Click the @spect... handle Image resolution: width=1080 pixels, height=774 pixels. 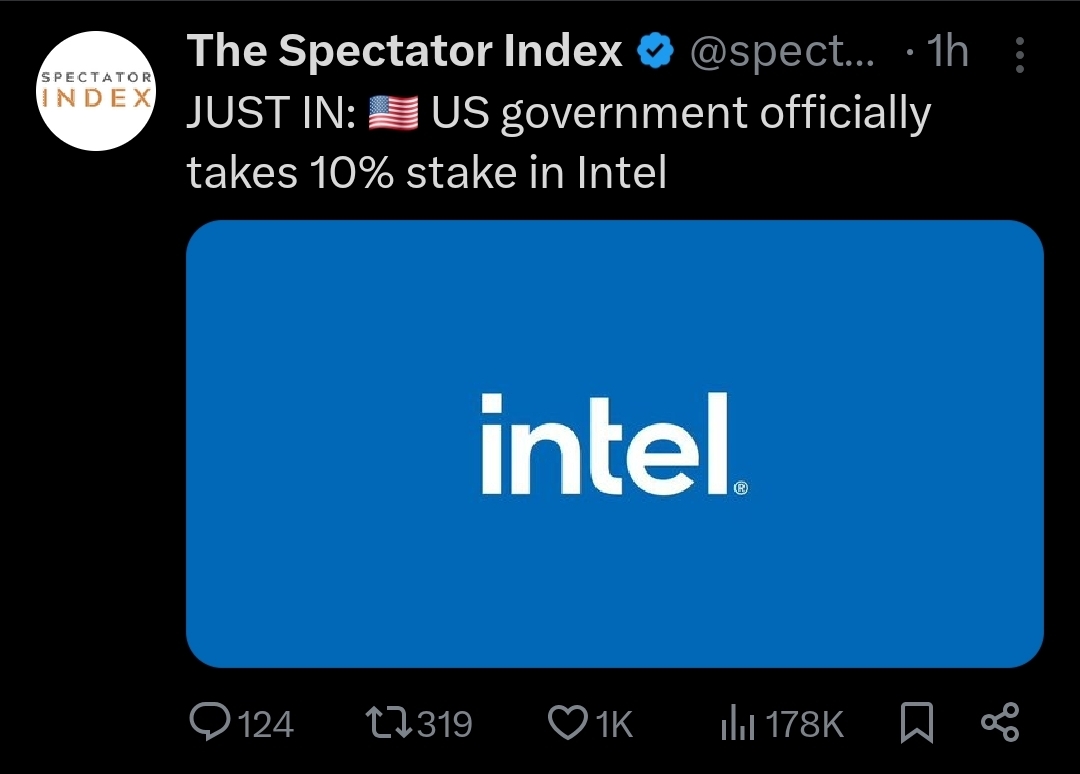(x=782, y=52)
